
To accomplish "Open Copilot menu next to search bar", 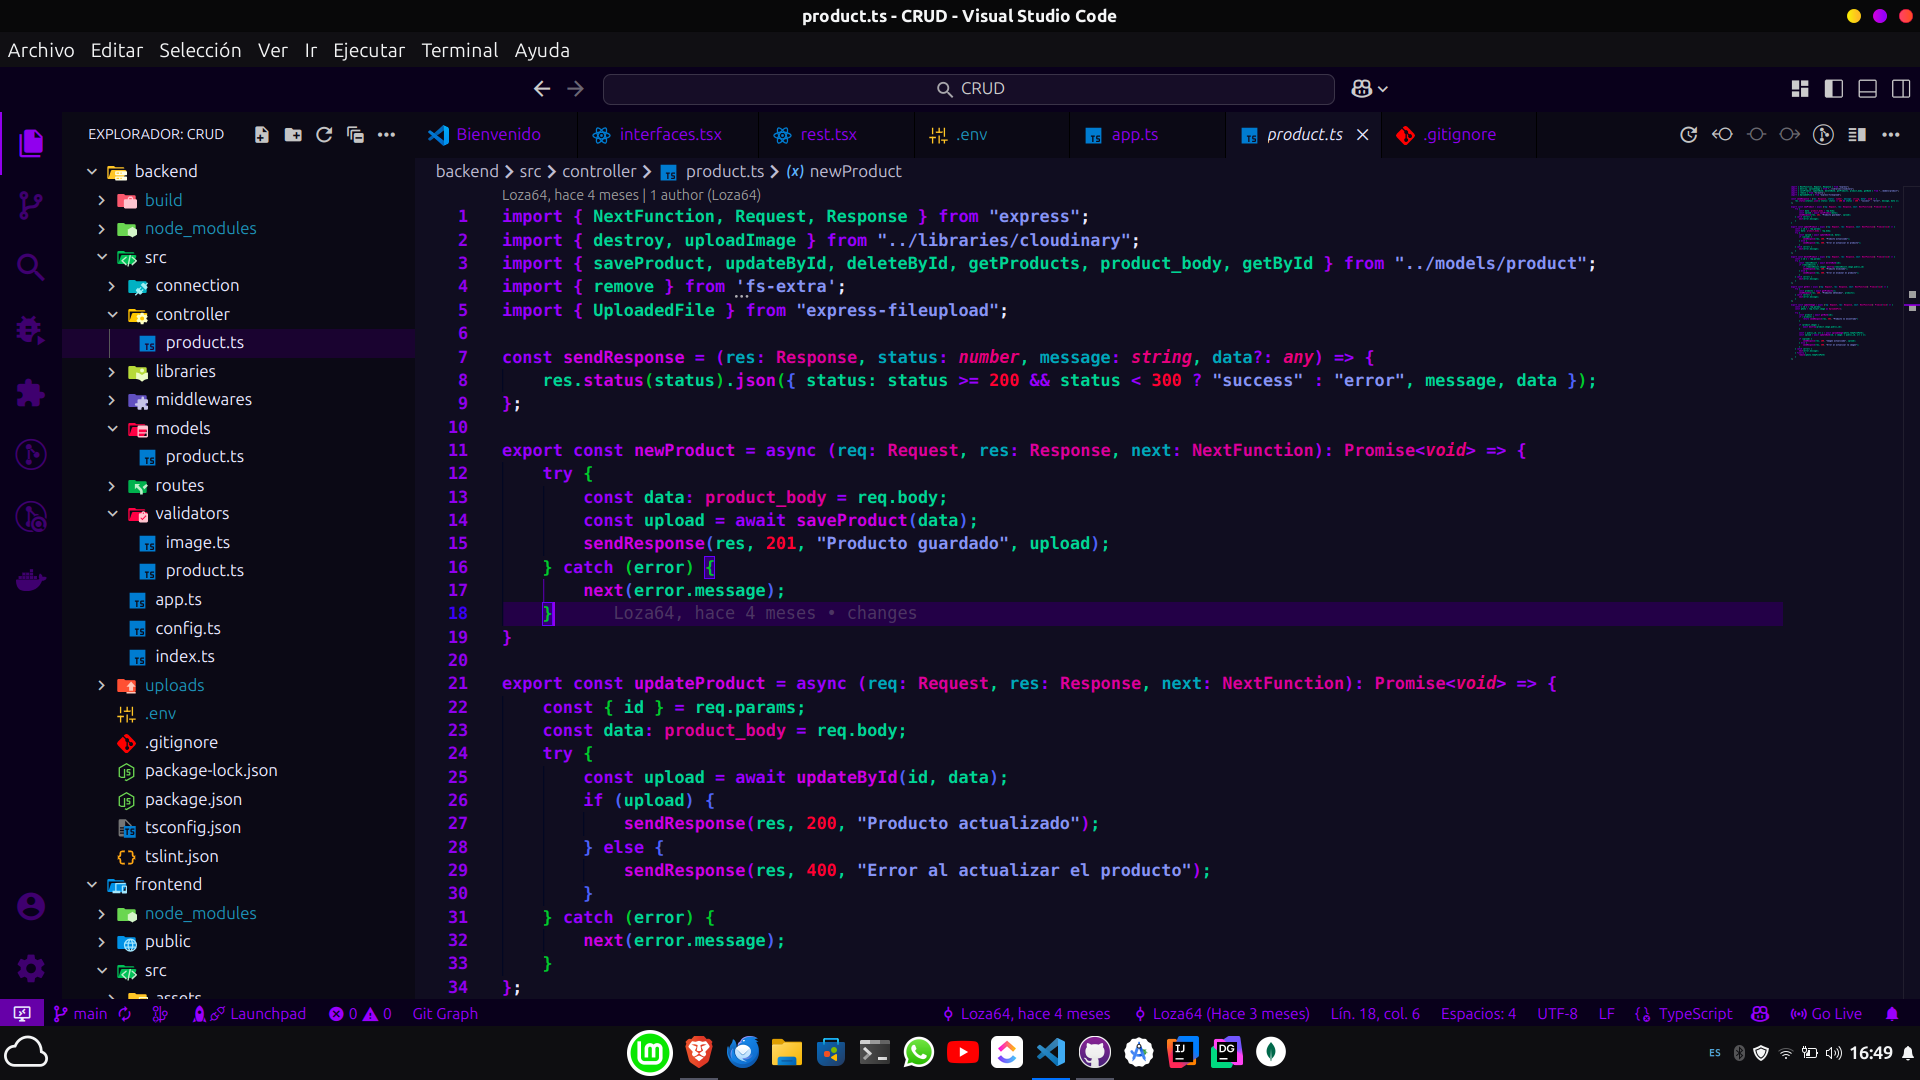I will click(x=1369, y=89).
